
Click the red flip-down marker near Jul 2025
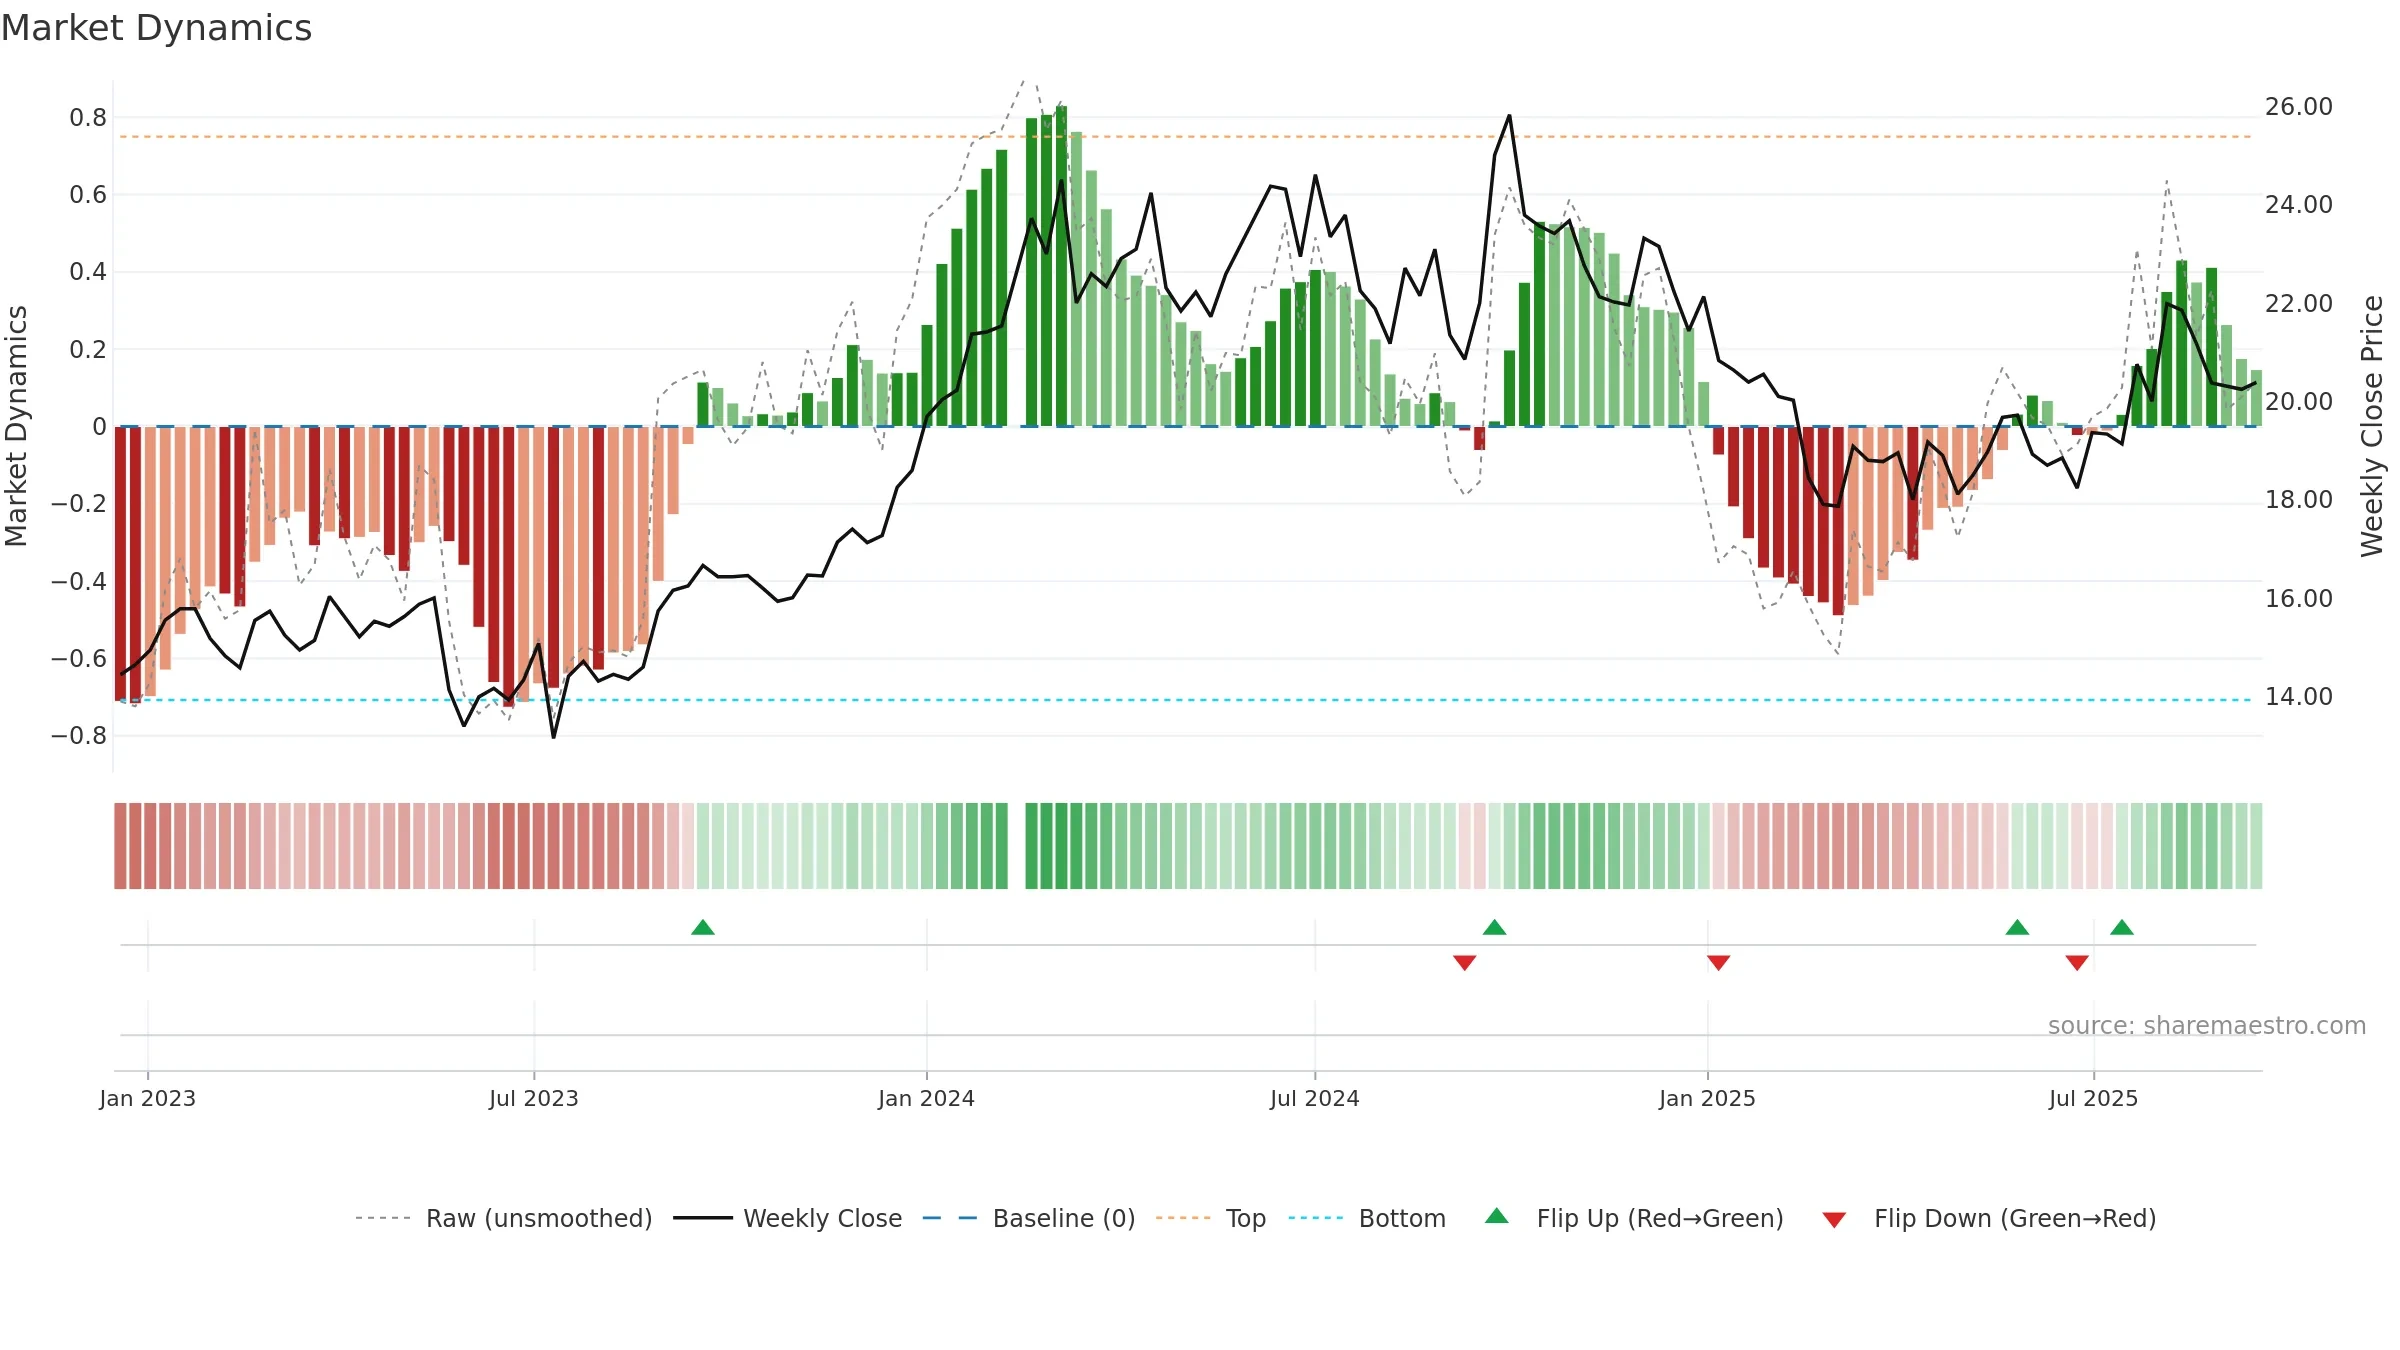pyautogui.click(x=2077, y=962)
